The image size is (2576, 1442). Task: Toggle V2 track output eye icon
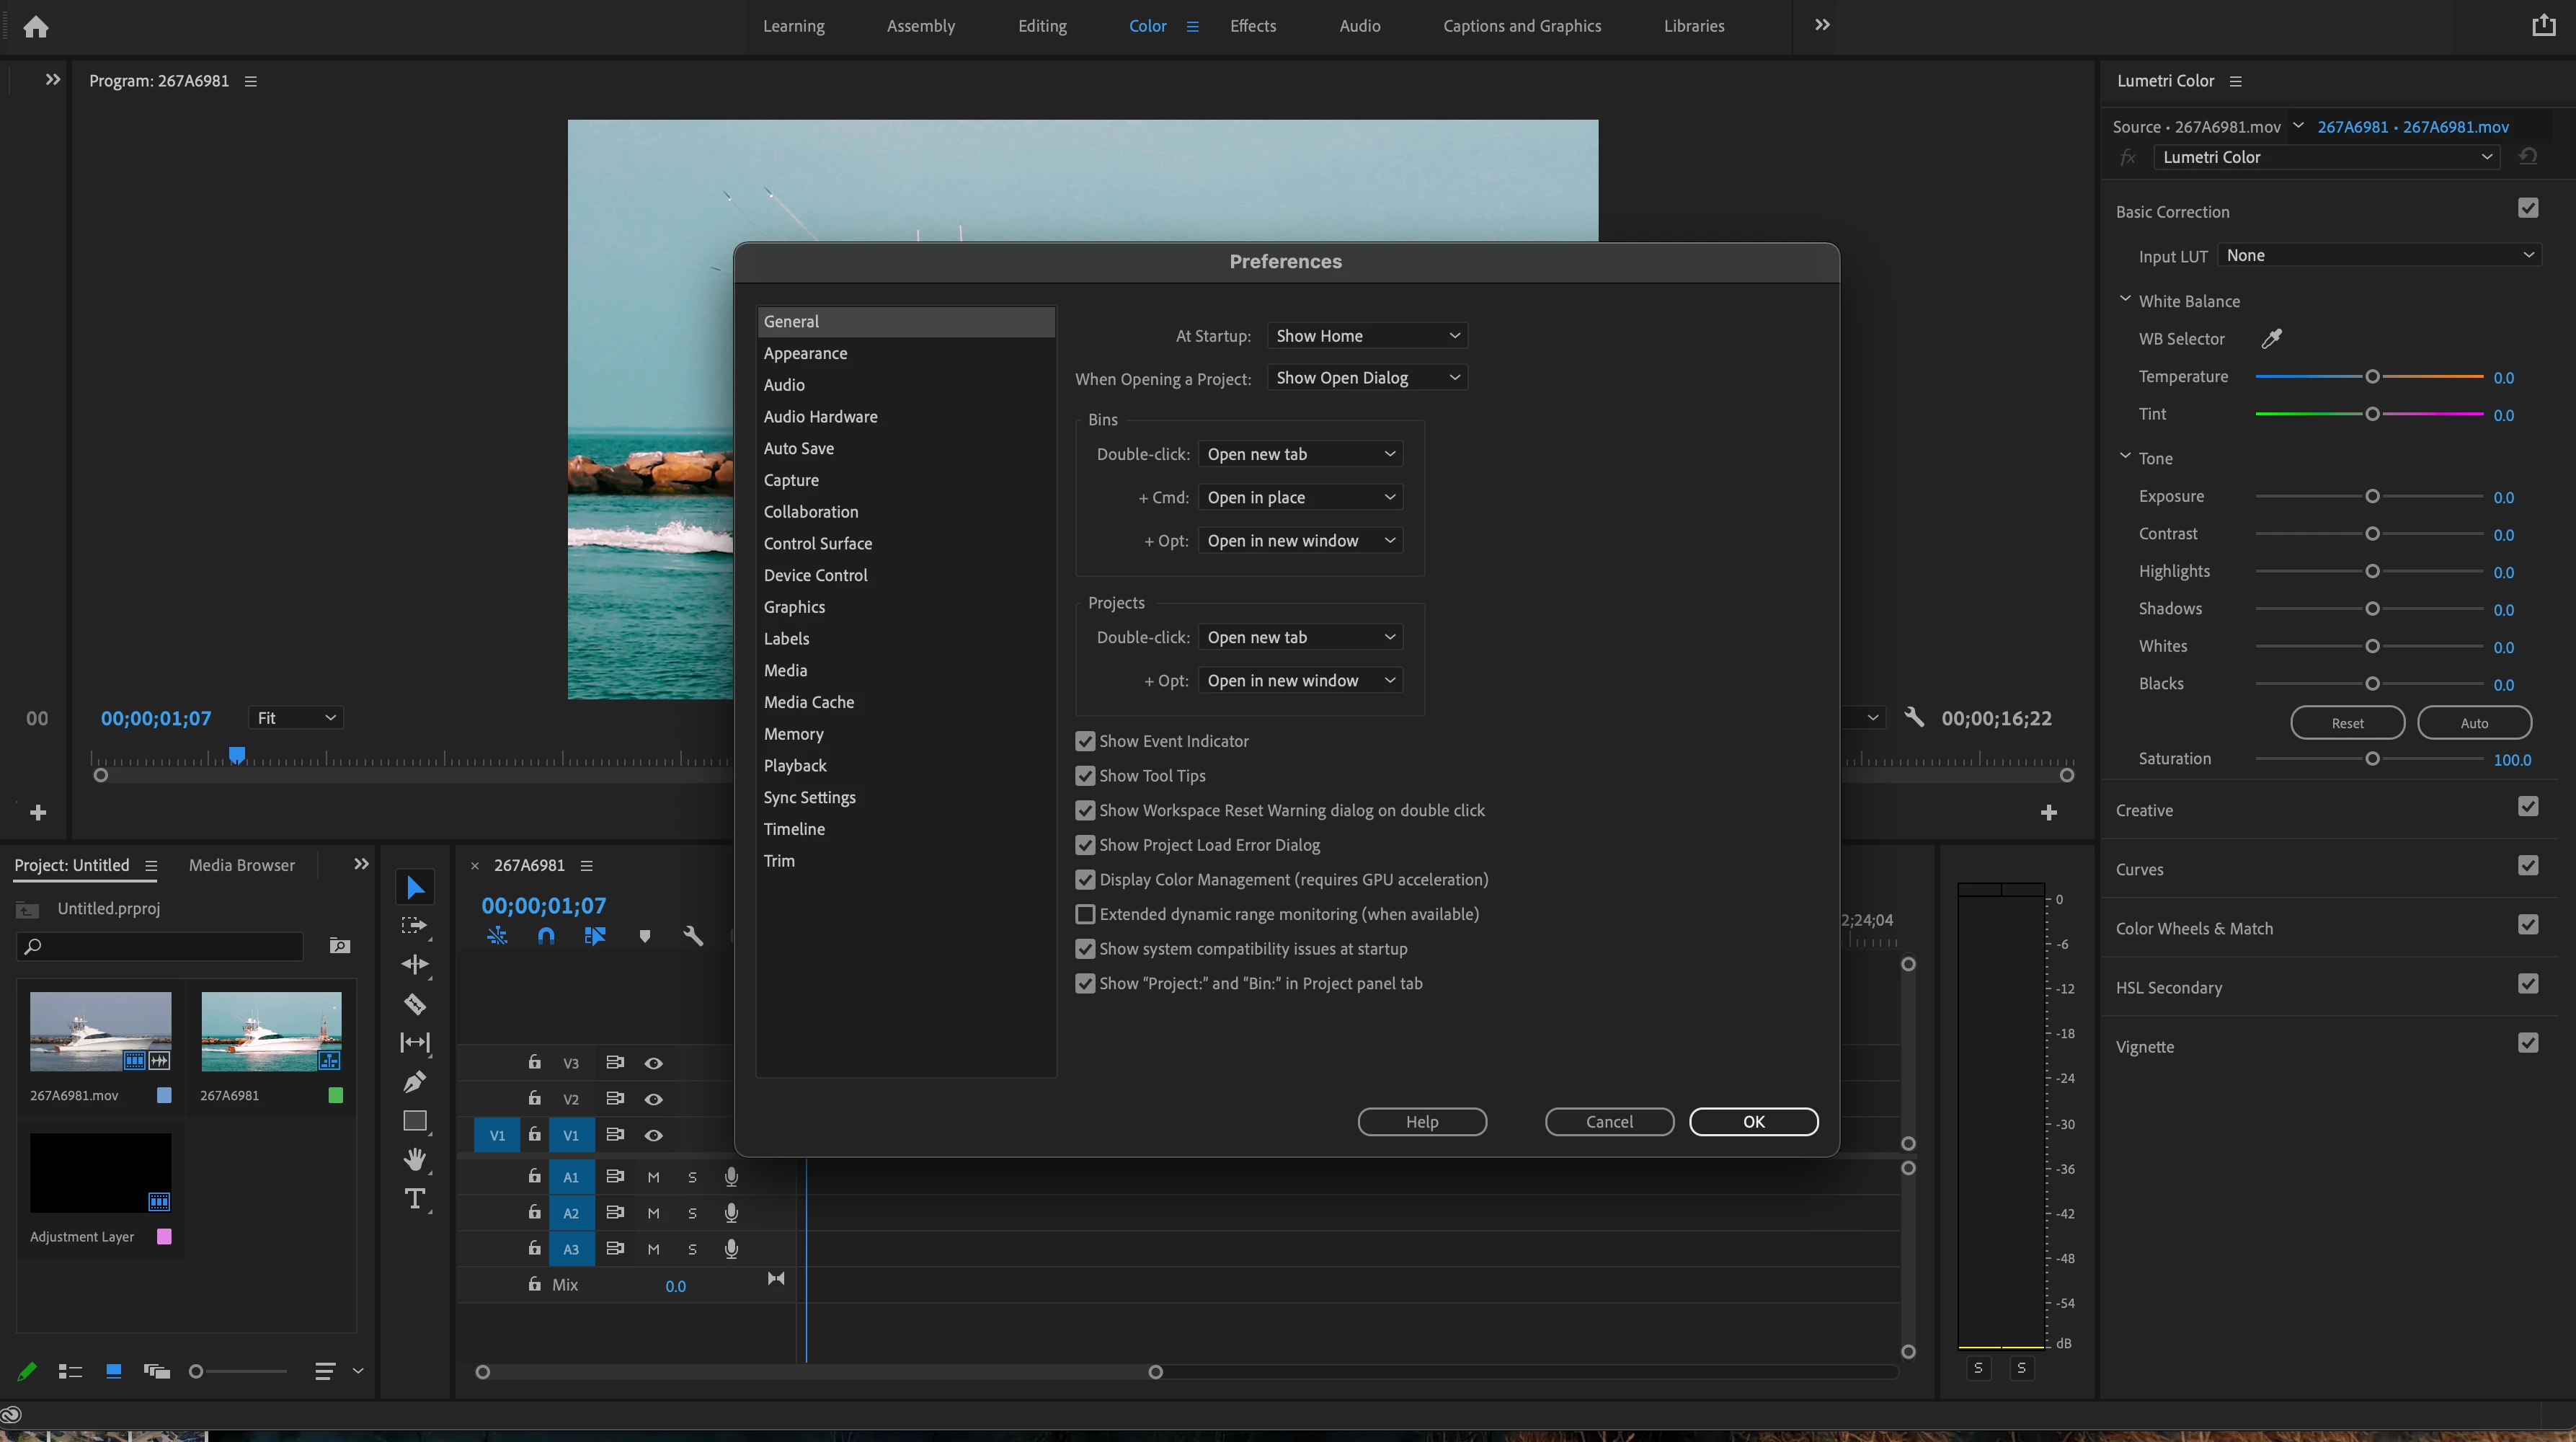pos(653,1099)
